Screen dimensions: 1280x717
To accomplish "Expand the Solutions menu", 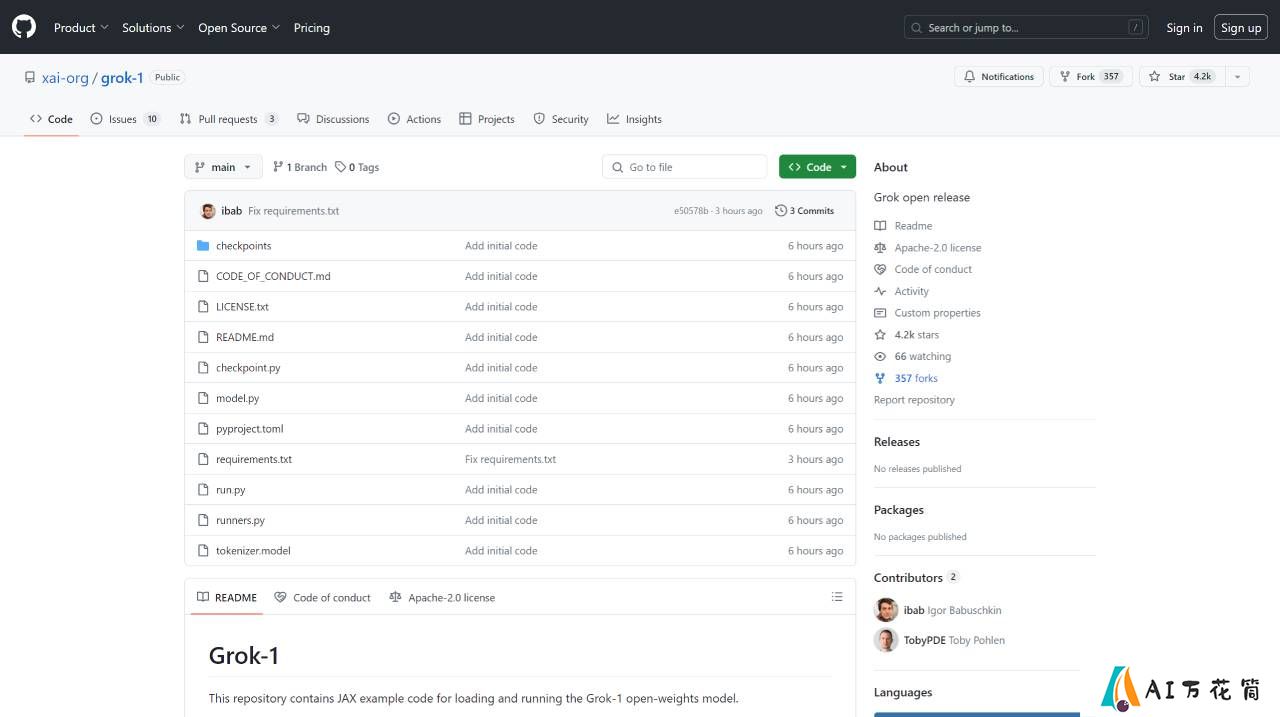I will (x=153, y=28).
